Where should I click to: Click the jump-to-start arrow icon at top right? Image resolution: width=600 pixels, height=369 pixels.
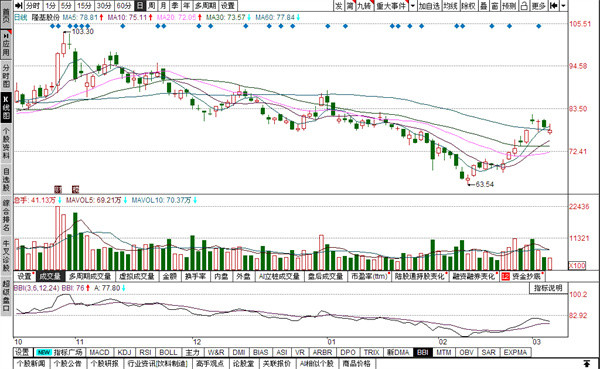(553, 6)
